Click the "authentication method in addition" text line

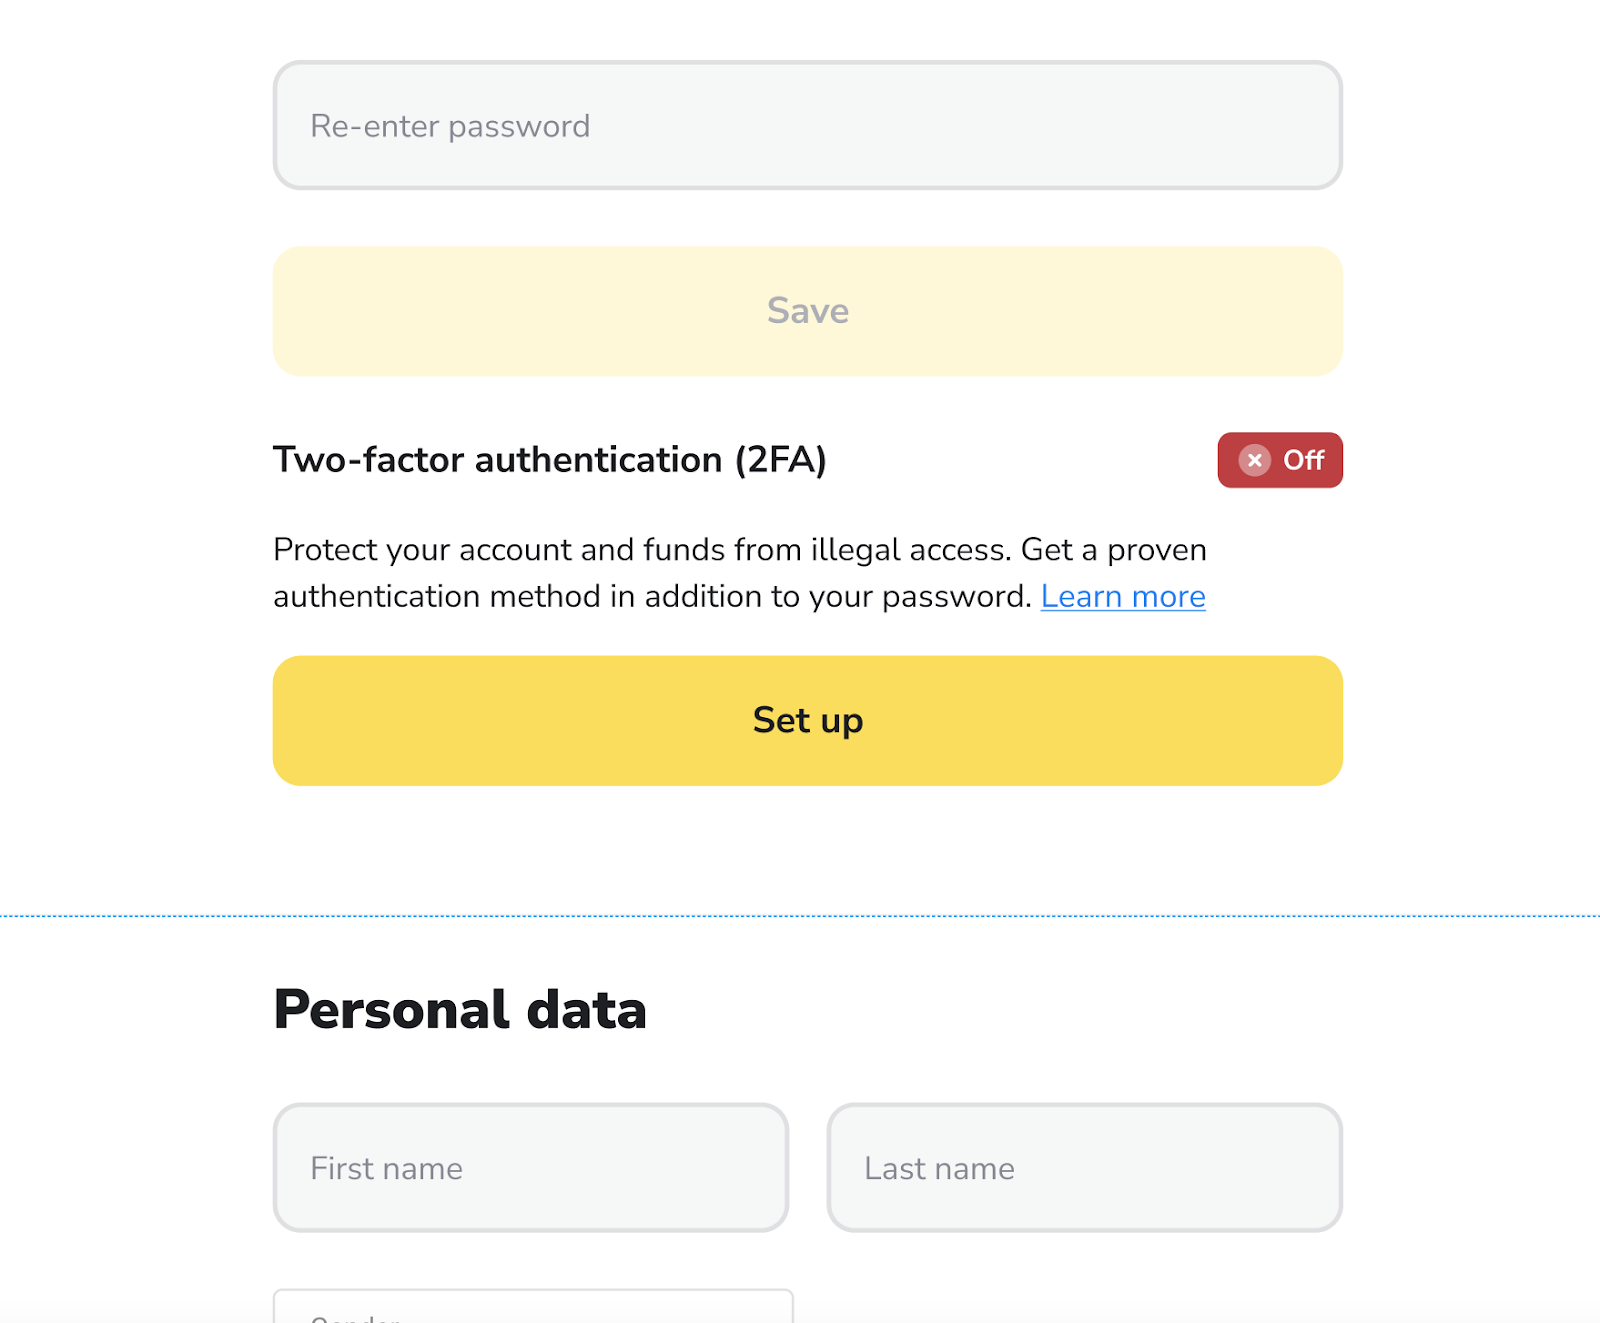[x=652, y=597]
